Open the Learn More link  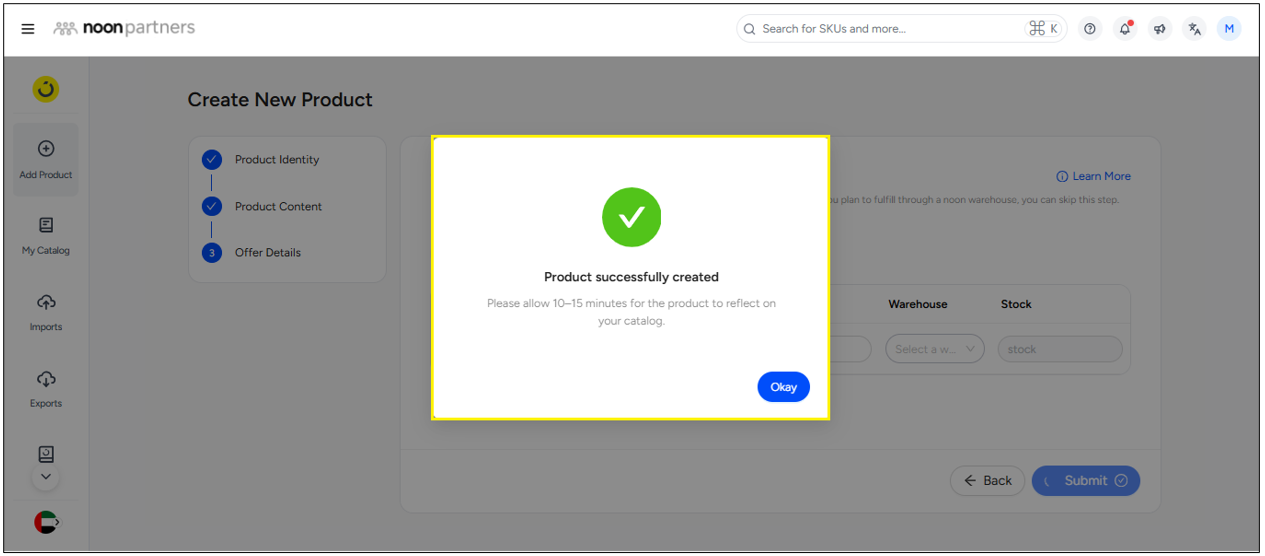tap(1094, 177)
